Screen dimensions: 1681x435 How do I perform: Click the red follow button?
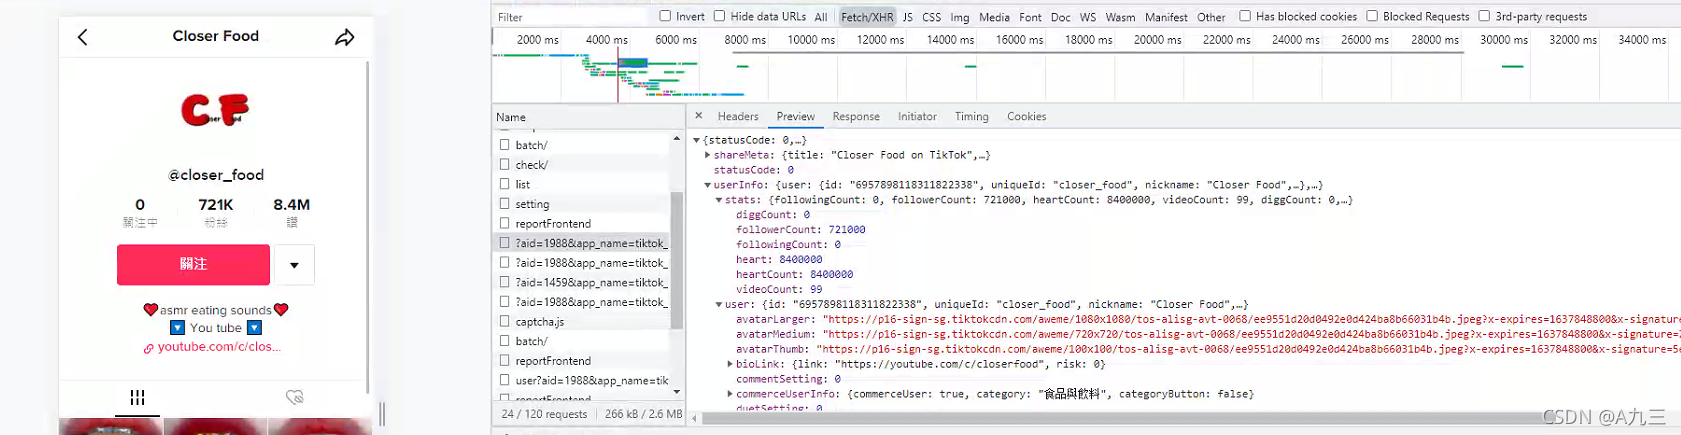(193, 264)
